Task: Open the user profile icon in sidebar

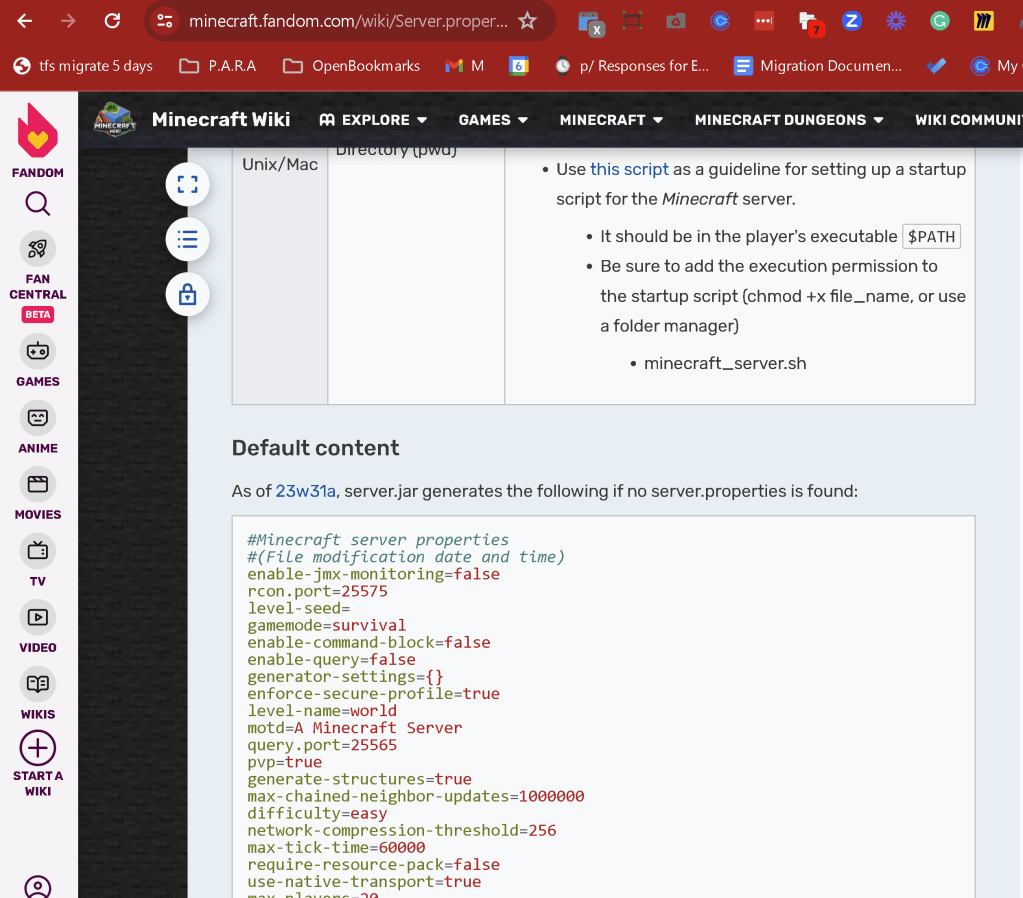Action: (38, 888)
